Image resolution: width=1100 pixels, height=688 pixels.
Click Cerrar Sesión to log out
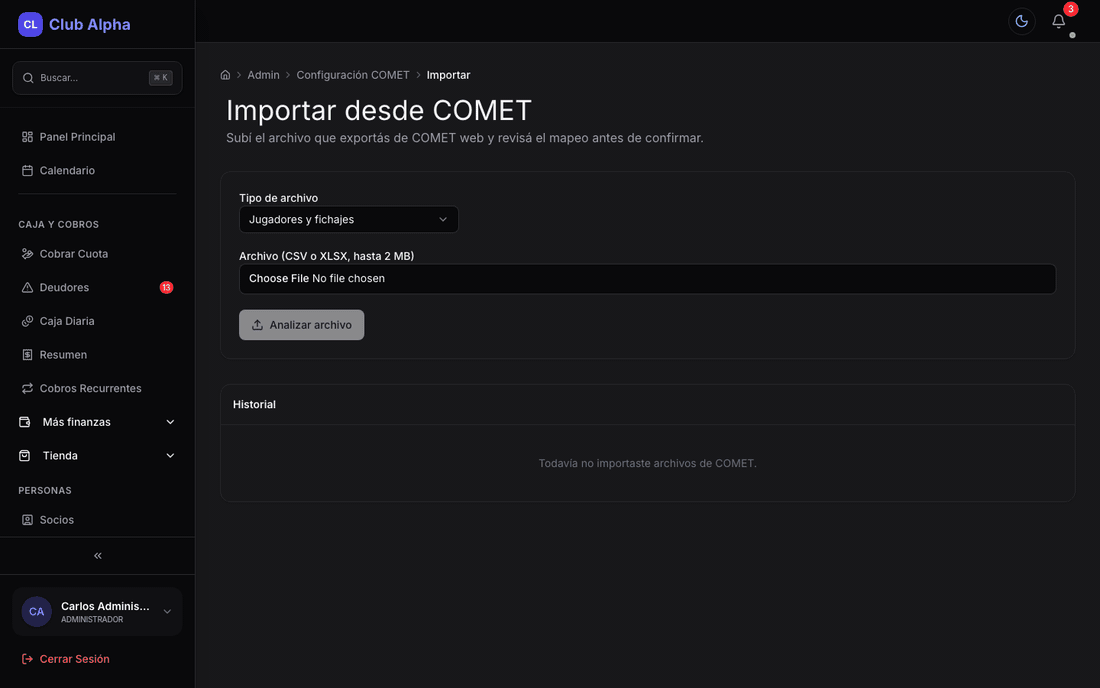pyautogui.click(x=74, y=659)
